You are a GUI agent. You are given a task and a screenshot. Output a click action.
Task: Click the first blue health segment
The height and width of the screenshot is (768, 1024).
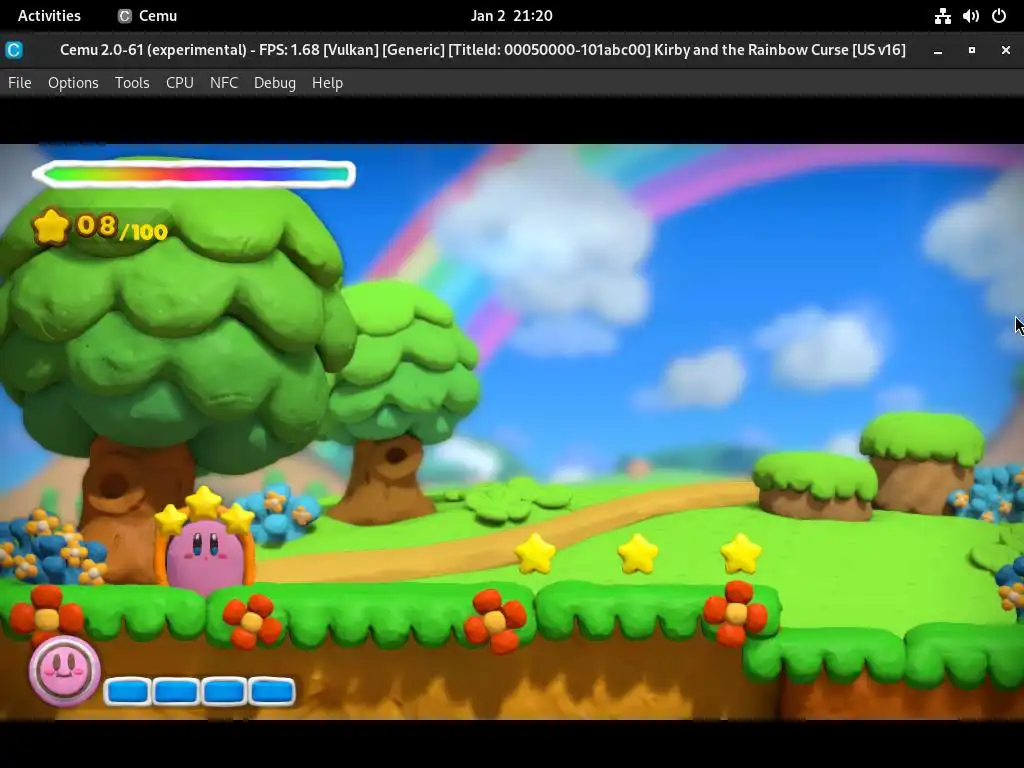pyautogui.click(x=128, y=692)
